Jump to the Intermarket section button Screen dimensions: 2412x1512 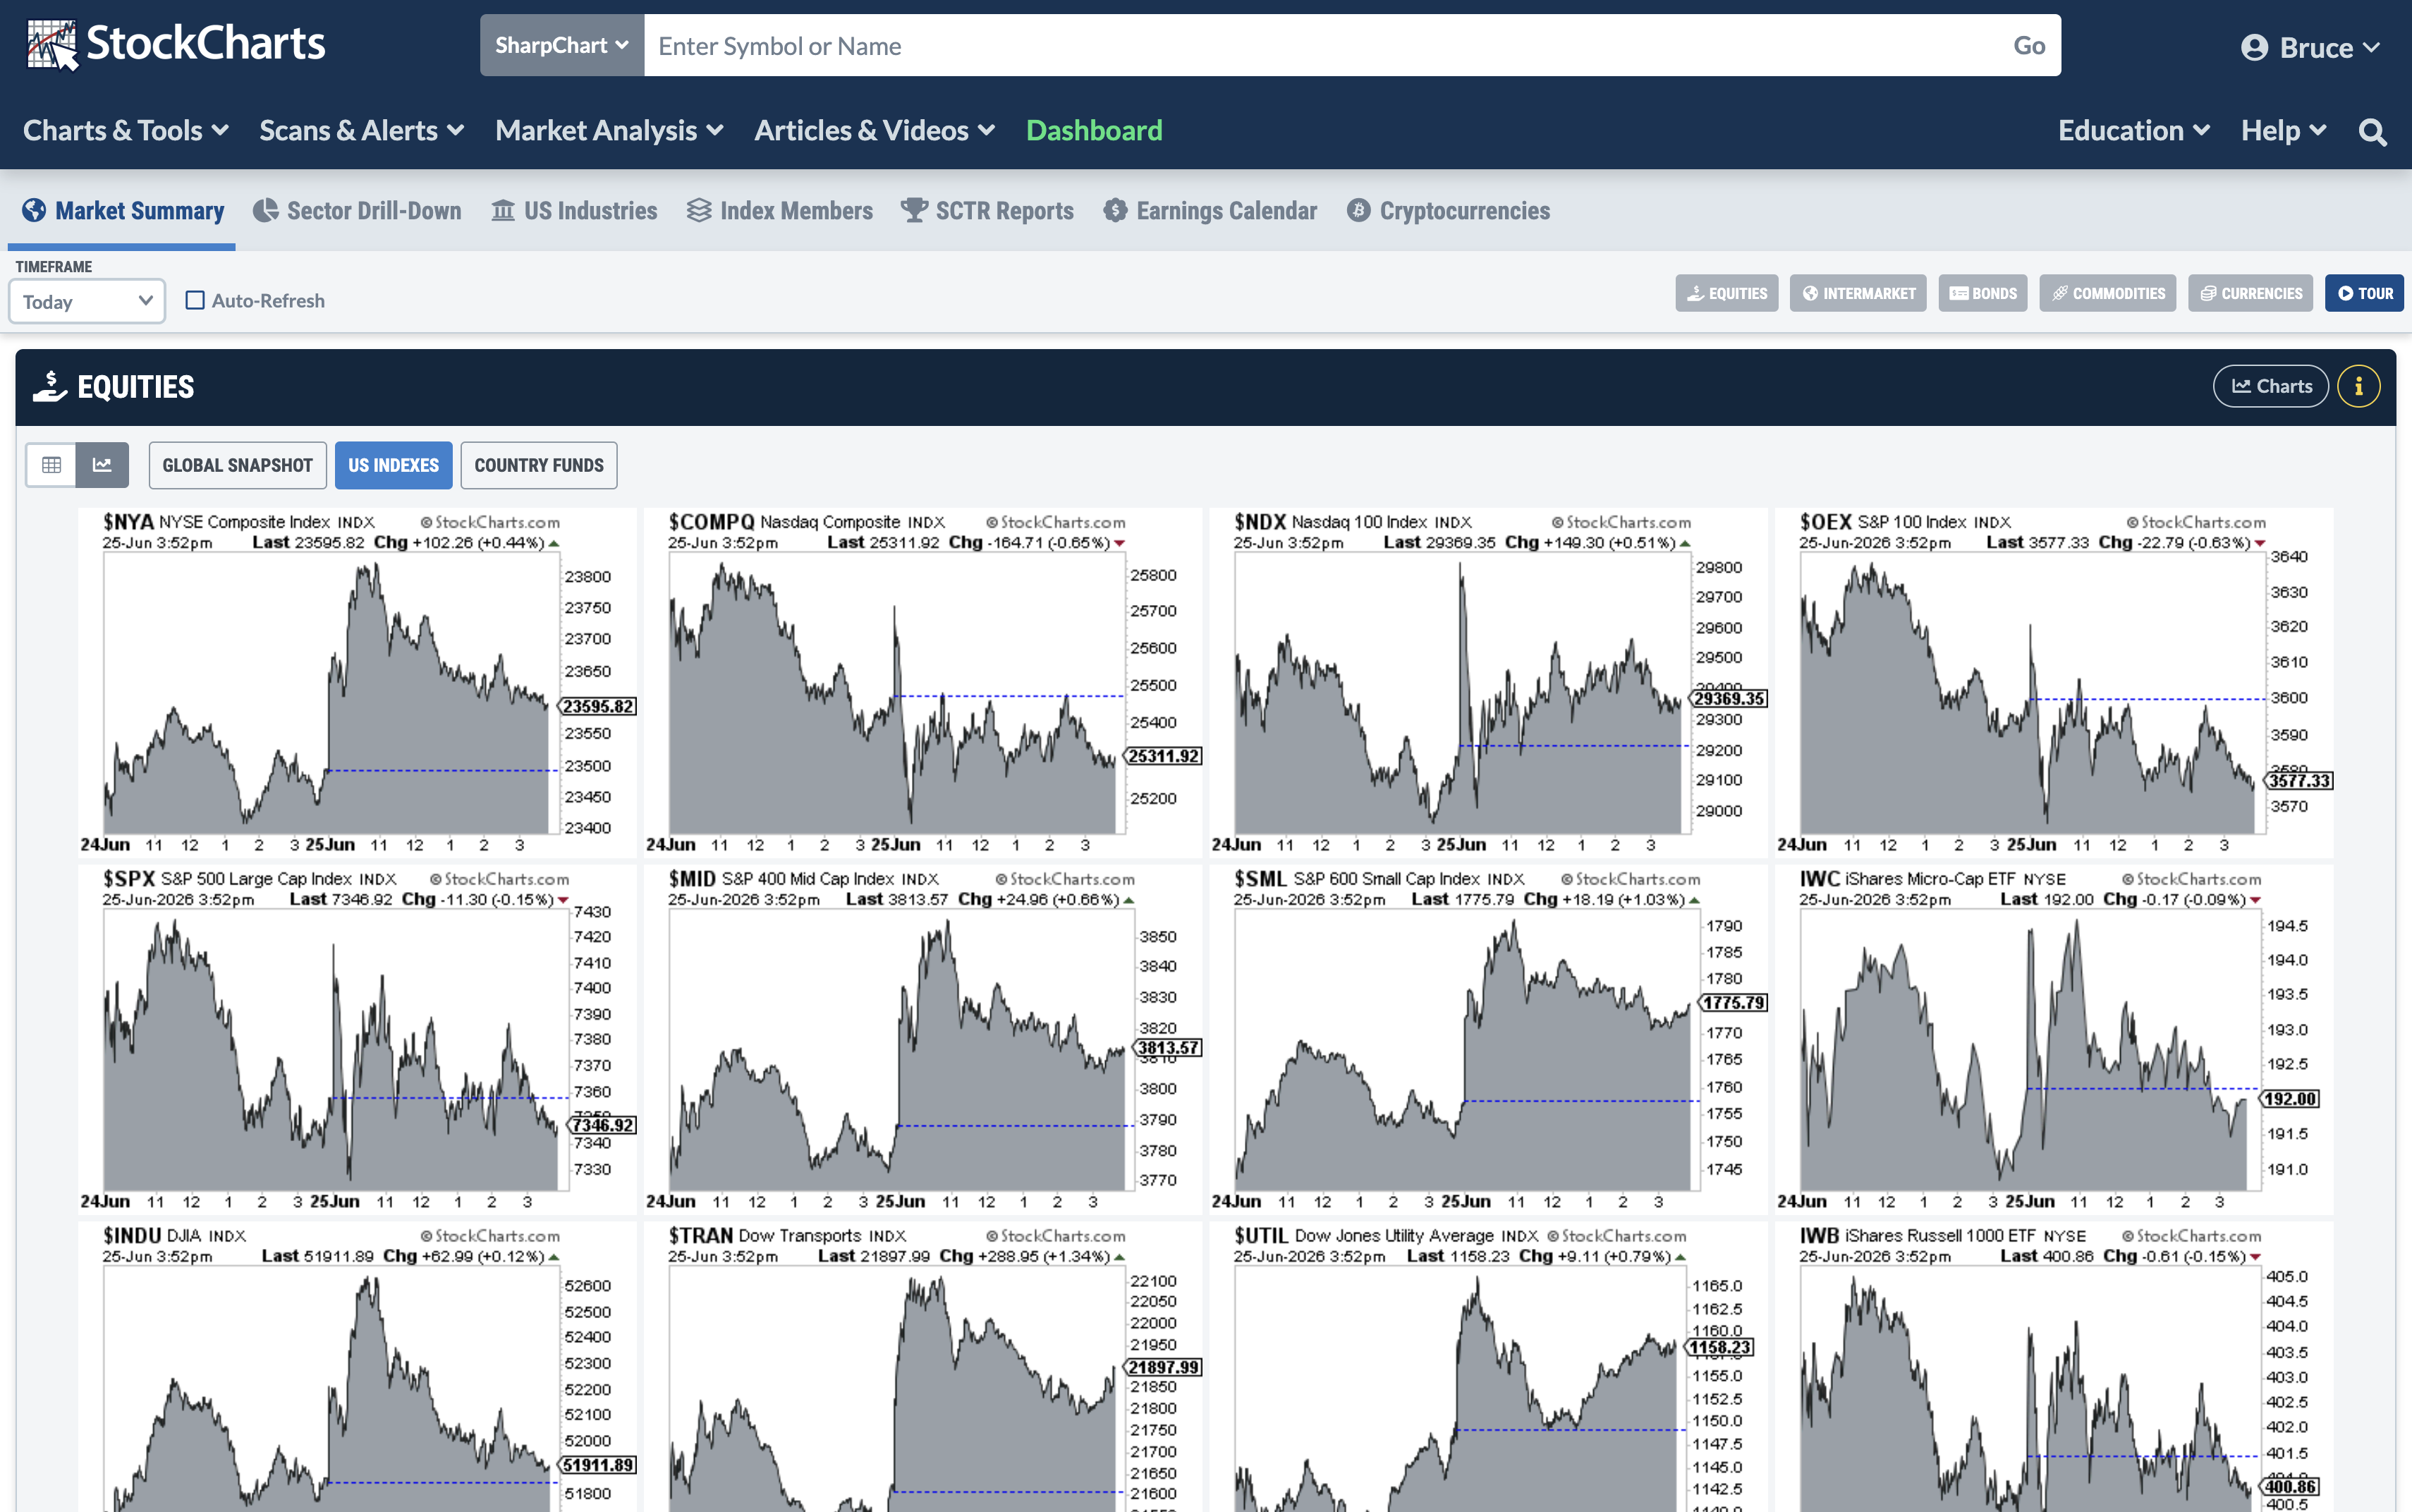[x=1858, y=293]
